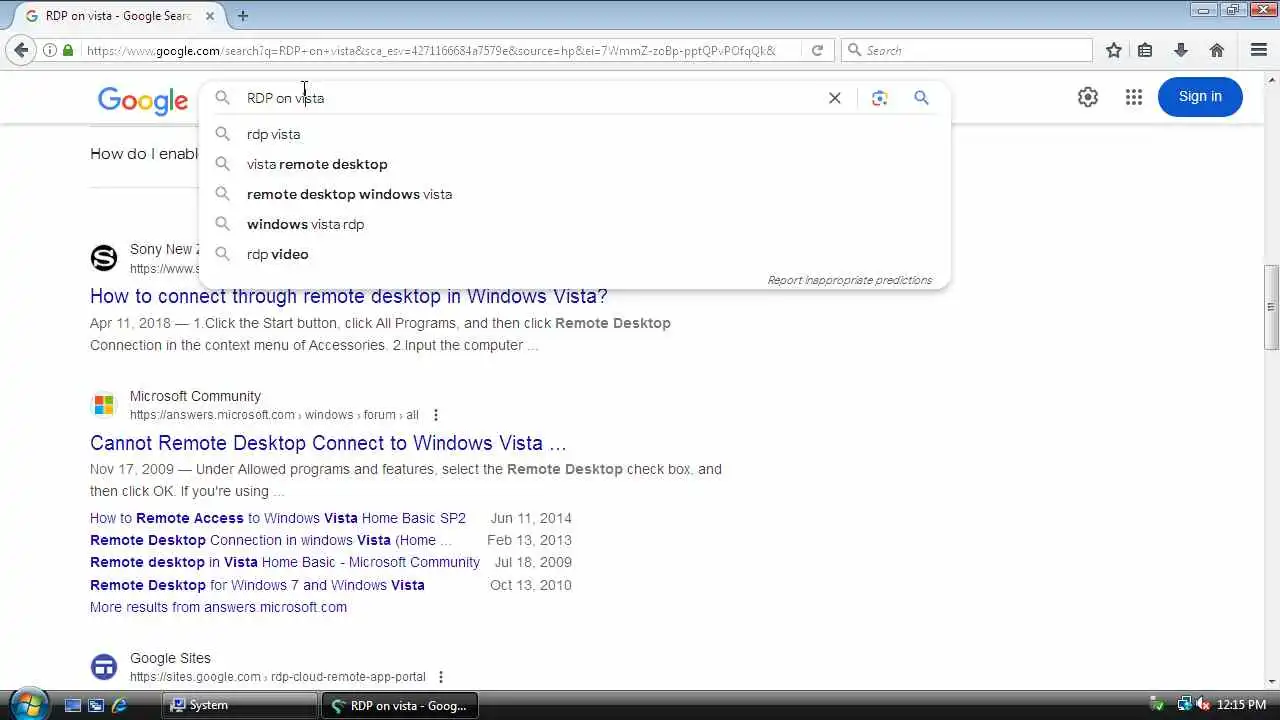This screenshot has width=1280, height=720.
Task: Click the Sign in button
Action: pyautogui.click(x=1200, y=97)
